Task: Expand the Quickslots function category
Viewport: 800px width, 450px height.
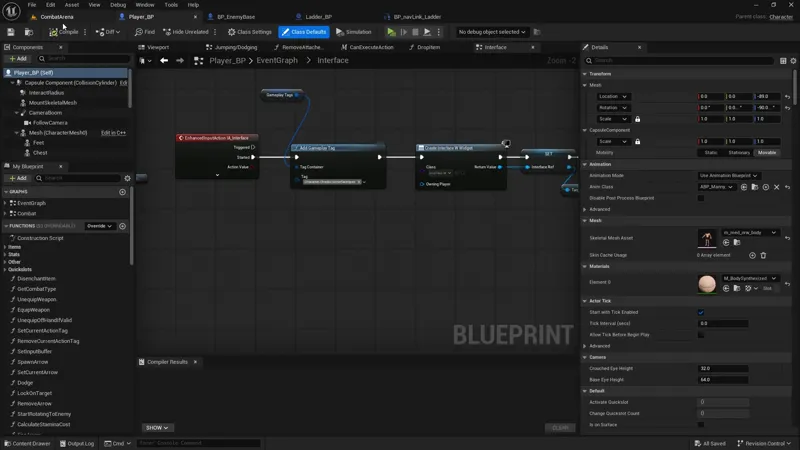Action: click(5, 269)
